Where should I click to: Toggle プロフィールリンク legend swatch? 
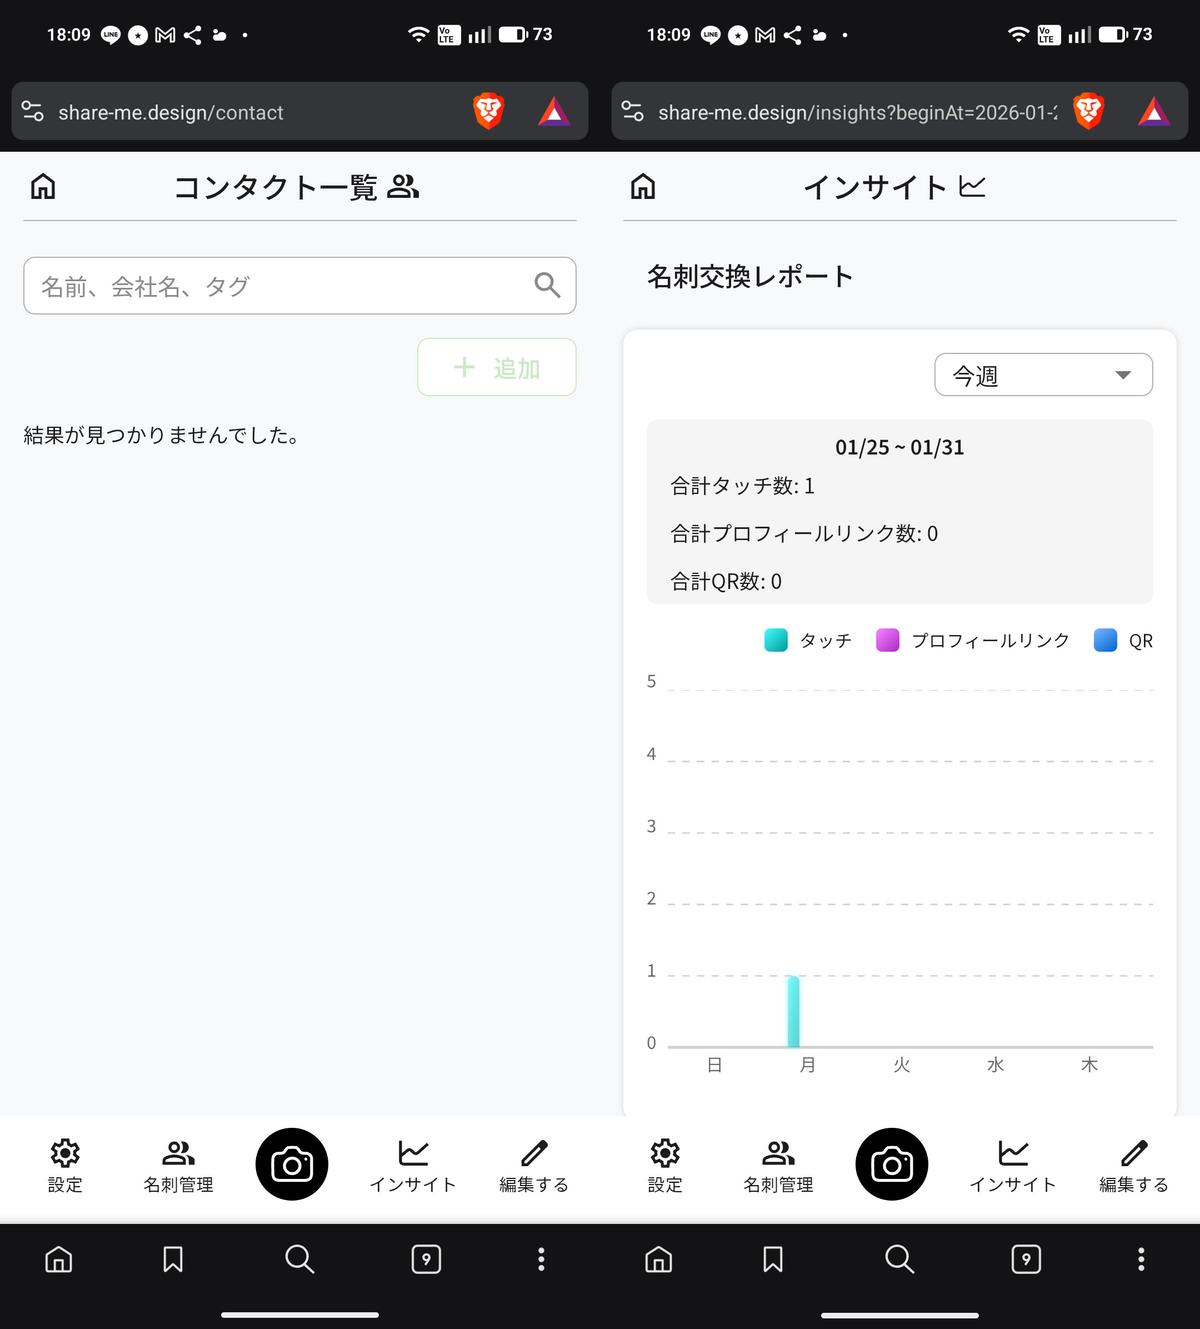(887, 640)
